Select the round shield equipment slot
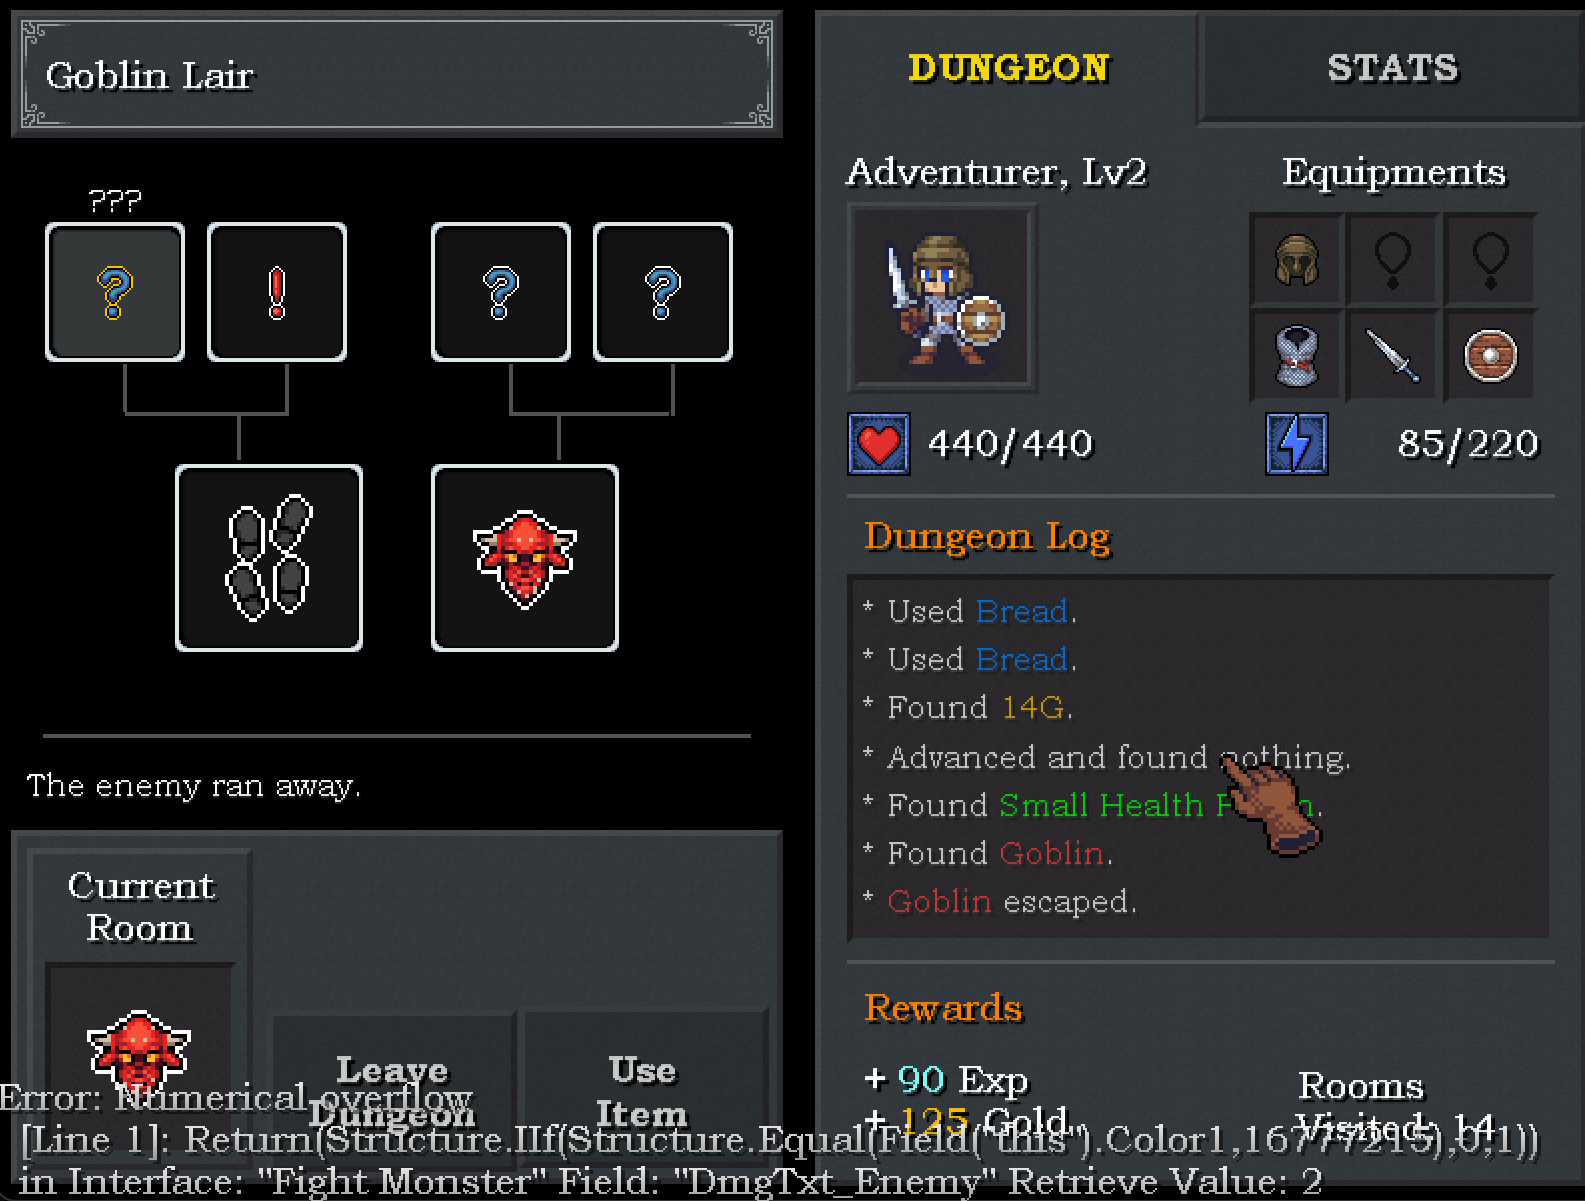This screenshot has height=1201, width=1585. click(x=1490, y=356)
